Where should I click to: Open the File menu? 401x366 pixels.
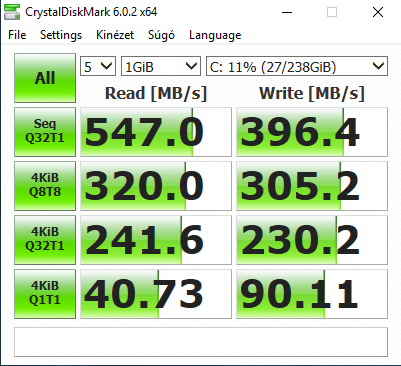pyautogui.click(x=17, y=35)
